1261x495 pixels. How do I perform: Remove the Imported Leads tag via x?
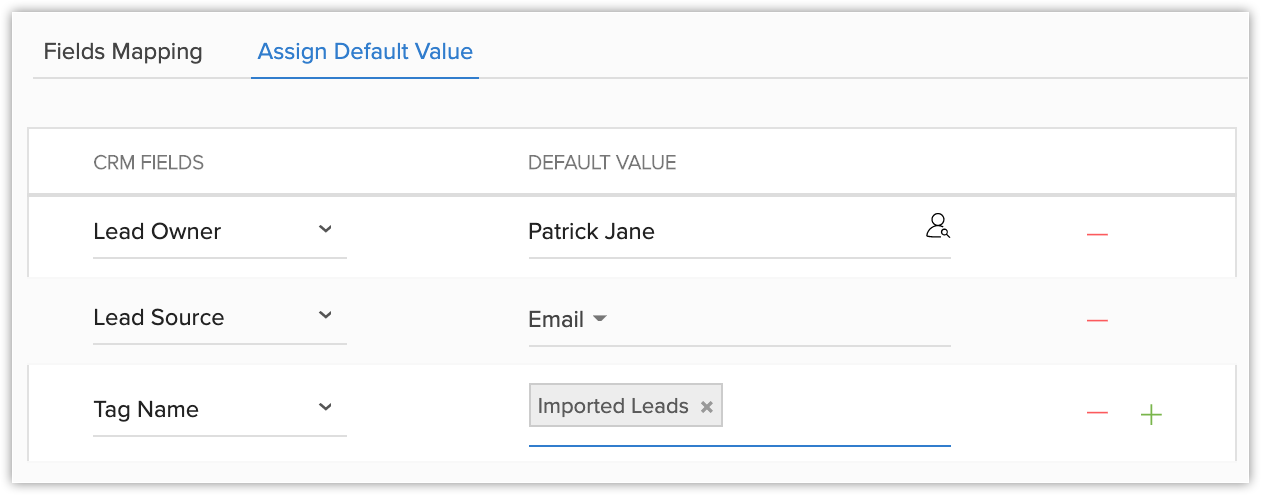(x=706, y=407)
